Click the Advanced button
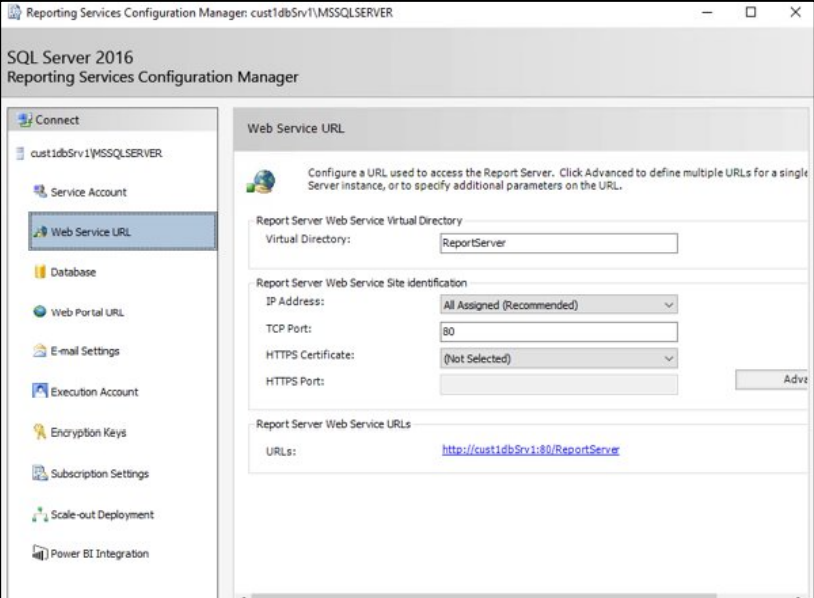 coord(772,379)
